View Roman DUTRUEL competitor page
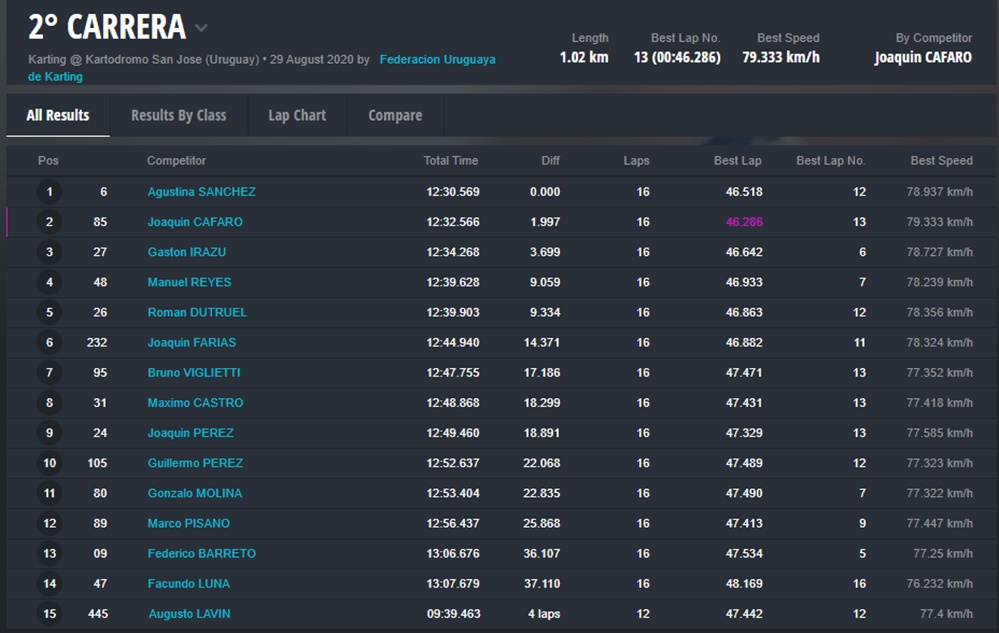 pos(197,312)
